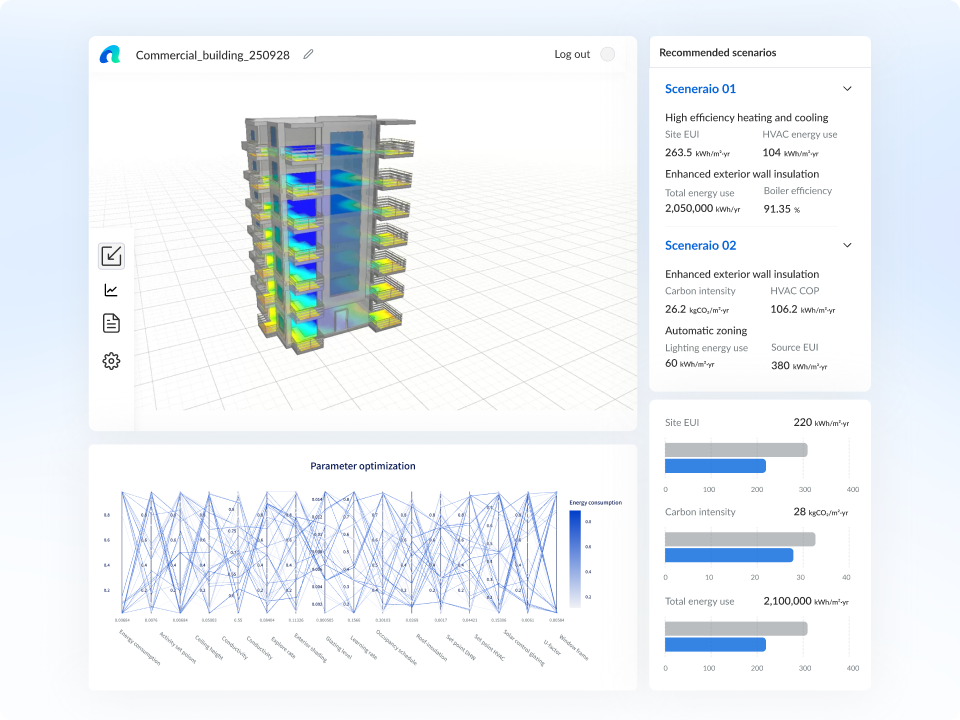960x720 pixels.
Task: Select the Sceneraio 01 heading
Action: (700, 89)
